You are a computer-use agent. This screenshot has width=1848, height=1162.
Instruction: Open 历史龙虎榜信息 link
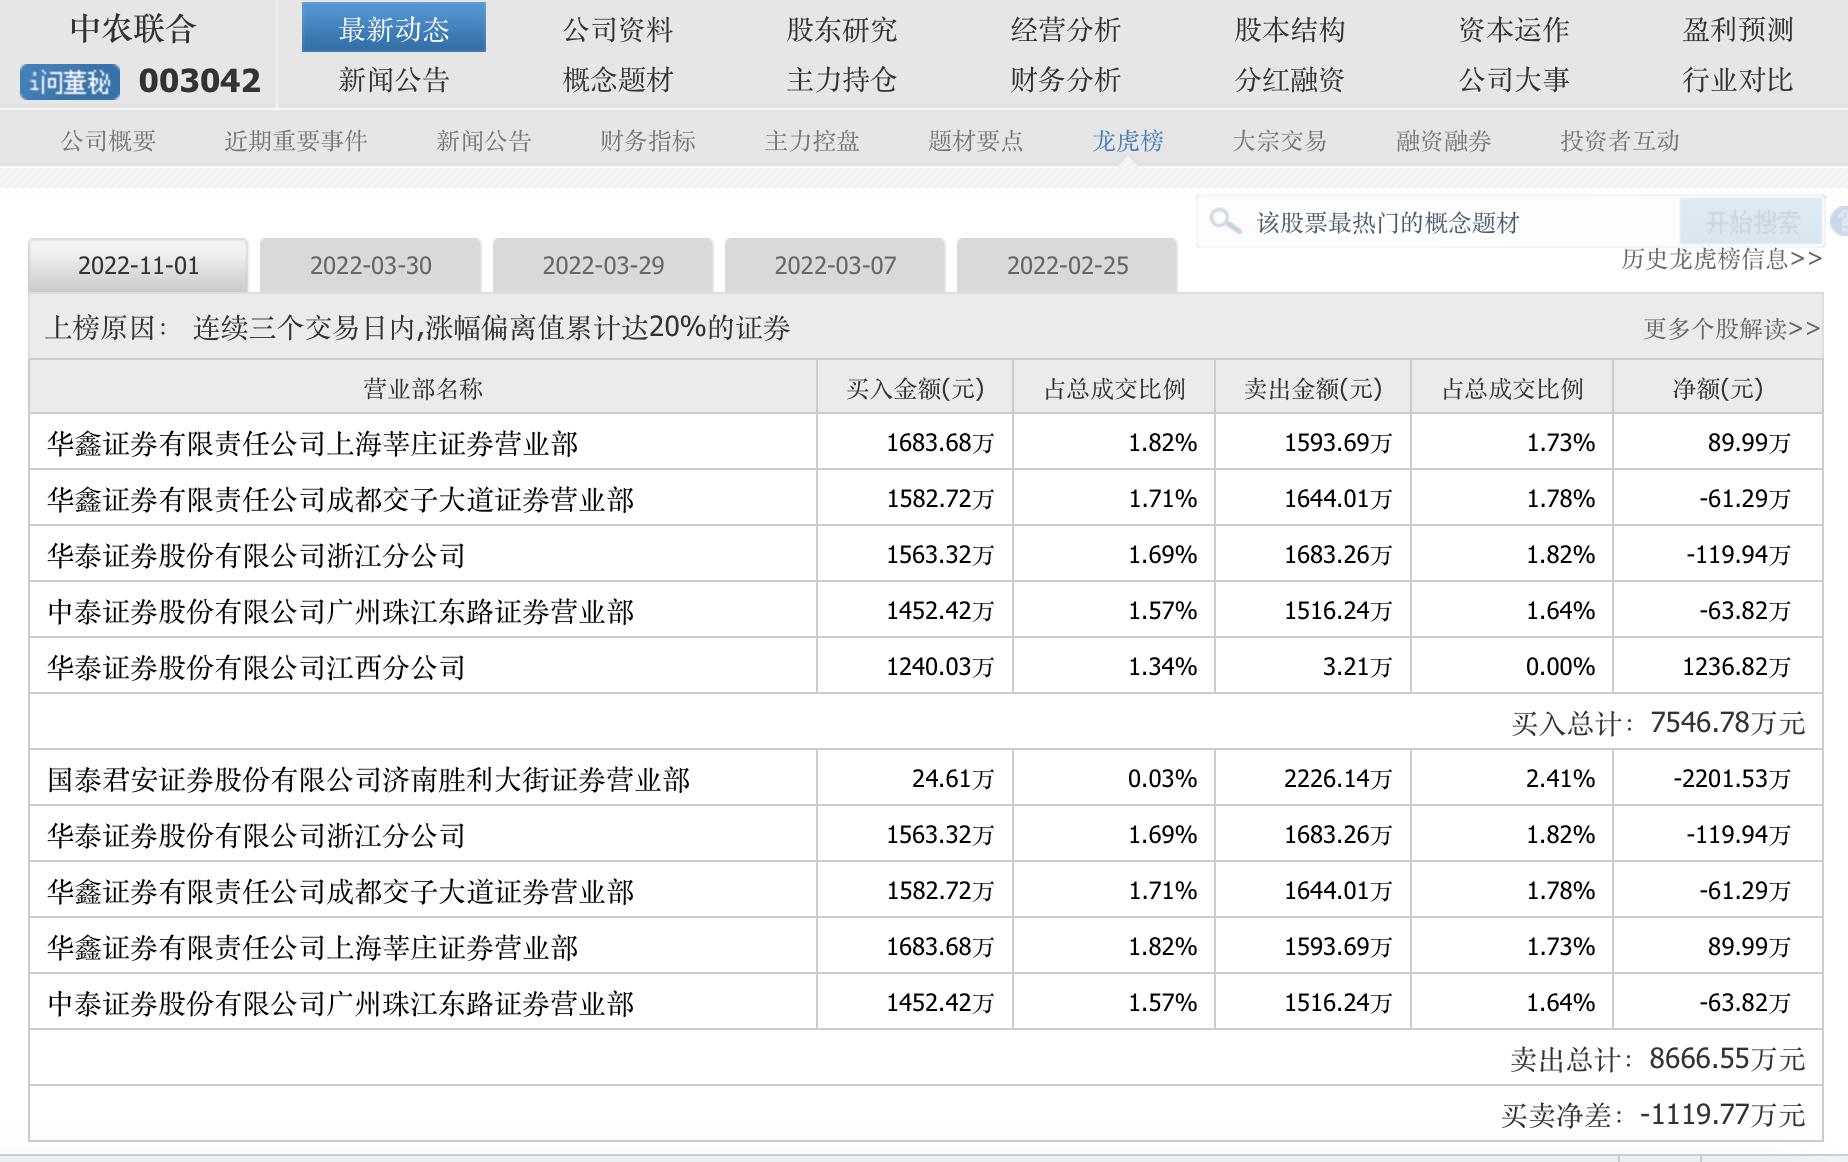(x=1720, y=260)
